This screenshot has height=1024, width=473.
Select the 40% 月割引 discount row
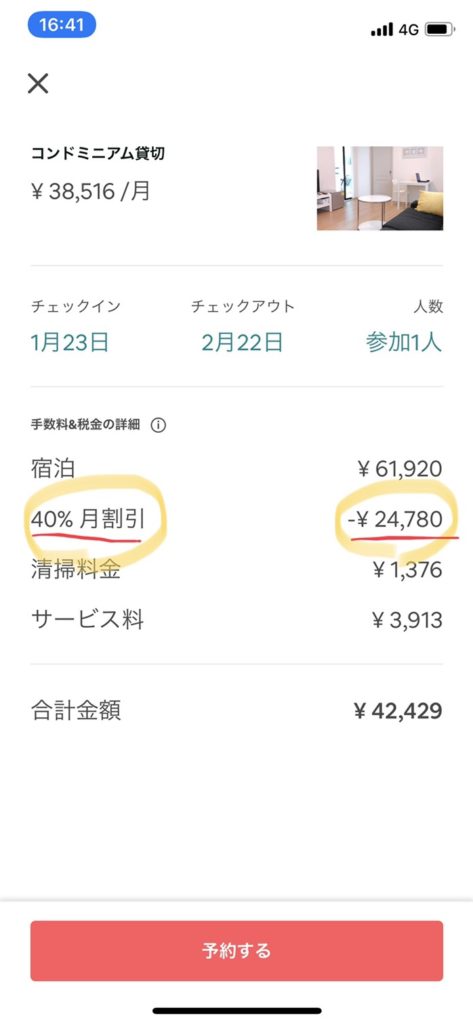[236, 520]
